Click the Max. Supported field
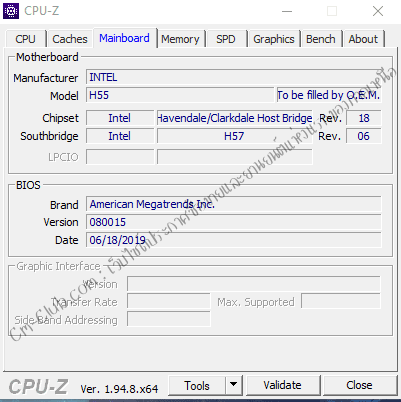401x402 pixels. tap(341, 302)
